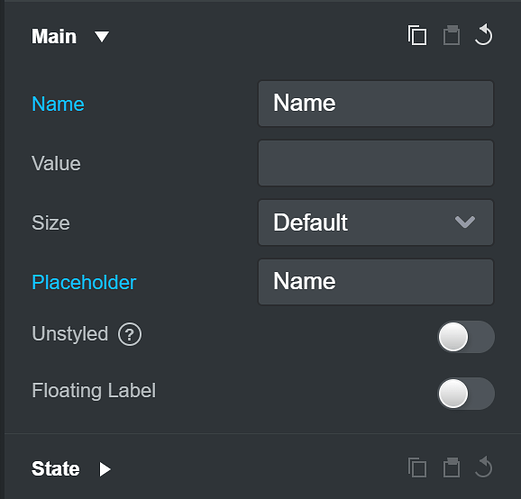Viewport: 521px width, 499px height.
Task: Click the Name input field
Action: (x=376, y=103)
